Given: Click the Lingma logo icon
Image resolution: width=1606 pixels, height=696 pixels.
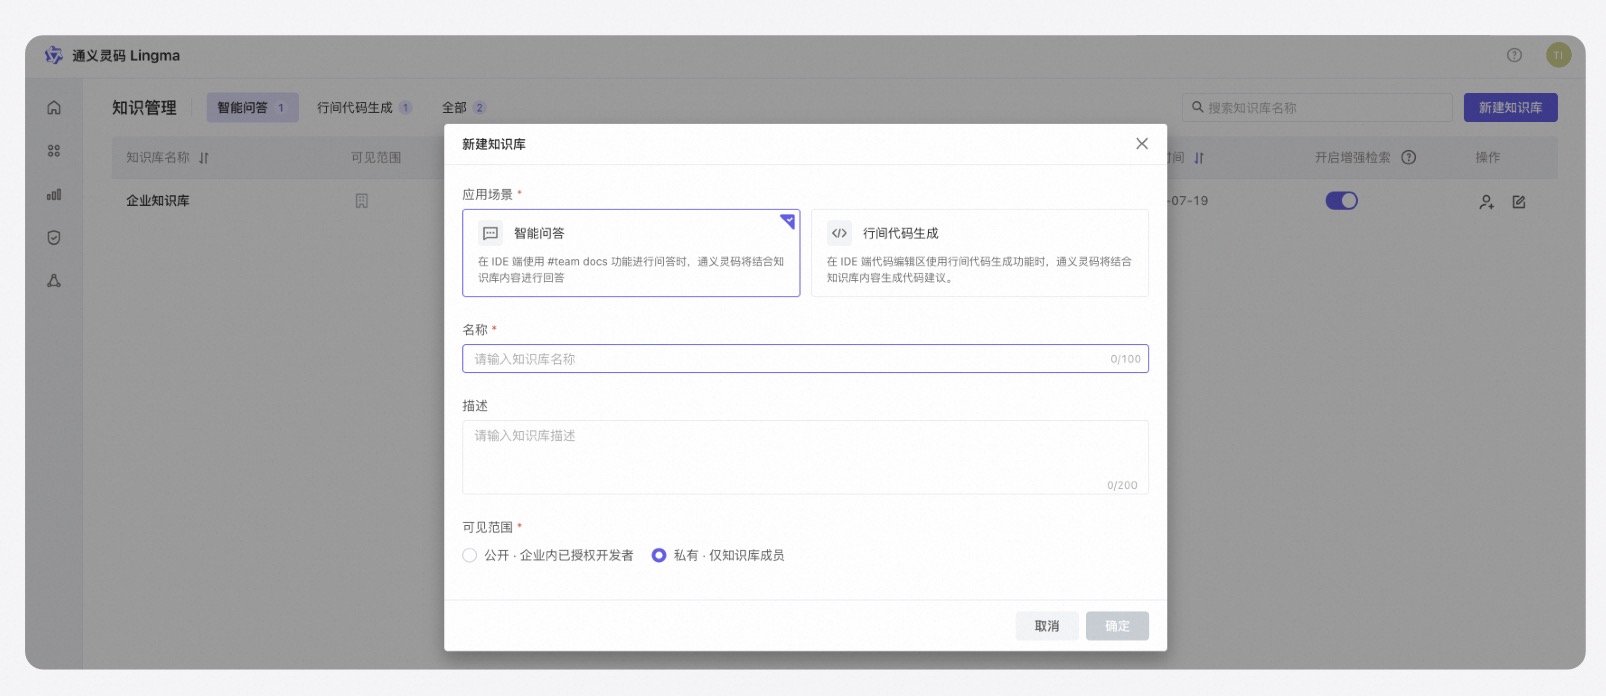Looking at the screenshot, I should (54, 56).
